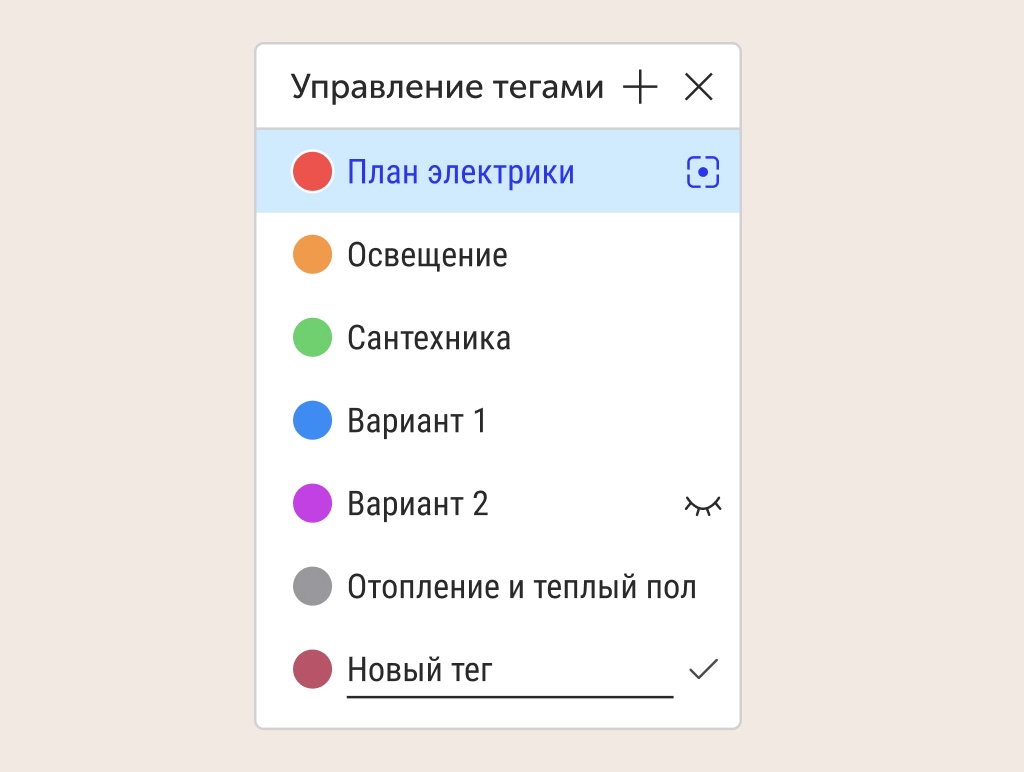The image size is (1024, 772).
Task: Click the dark red swatch beside Новый тег
Action: pos(312,668)
